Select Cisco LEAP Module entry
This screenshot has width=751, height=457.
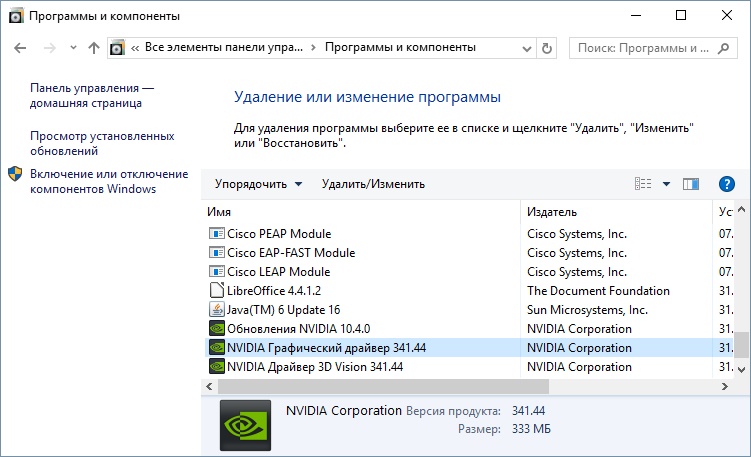click(x=279, y=272)
